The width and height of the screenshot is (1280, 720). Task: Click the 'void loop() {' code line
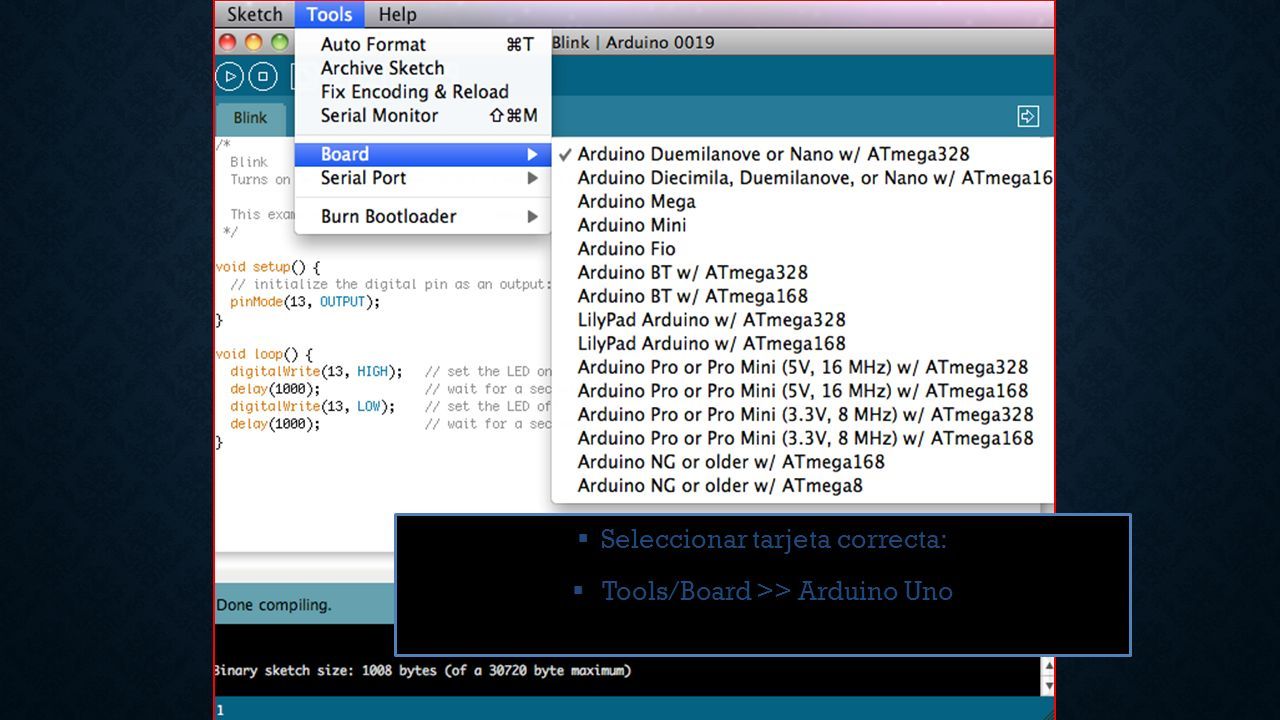tap(264, 354)
